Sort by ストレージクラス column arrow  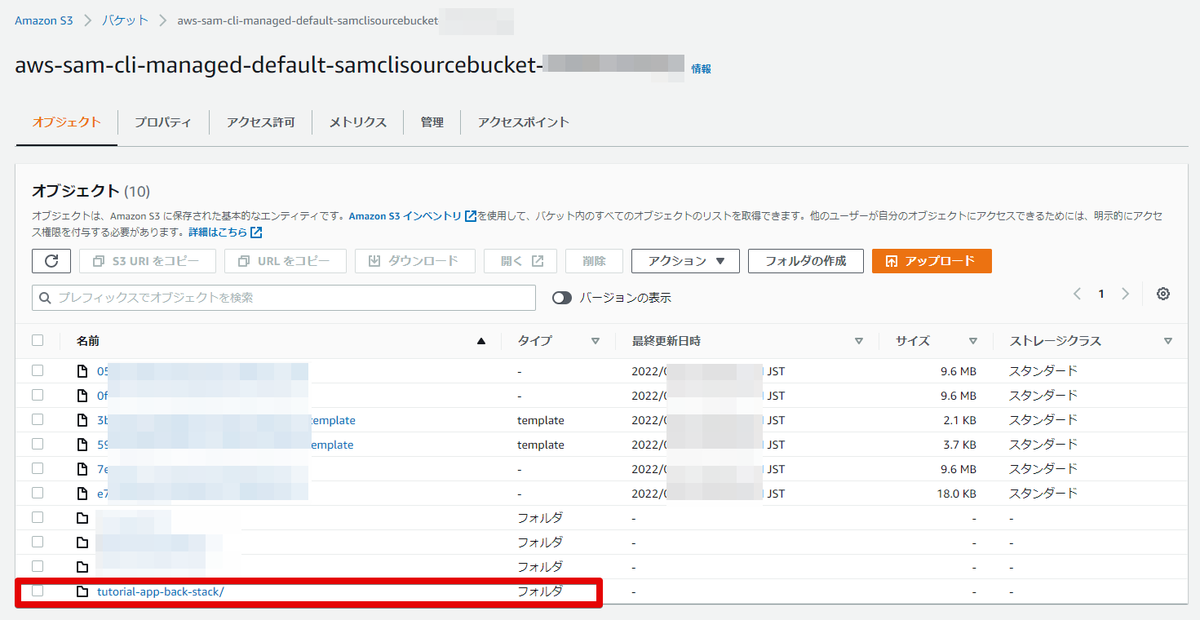(x=1168, y=341)
